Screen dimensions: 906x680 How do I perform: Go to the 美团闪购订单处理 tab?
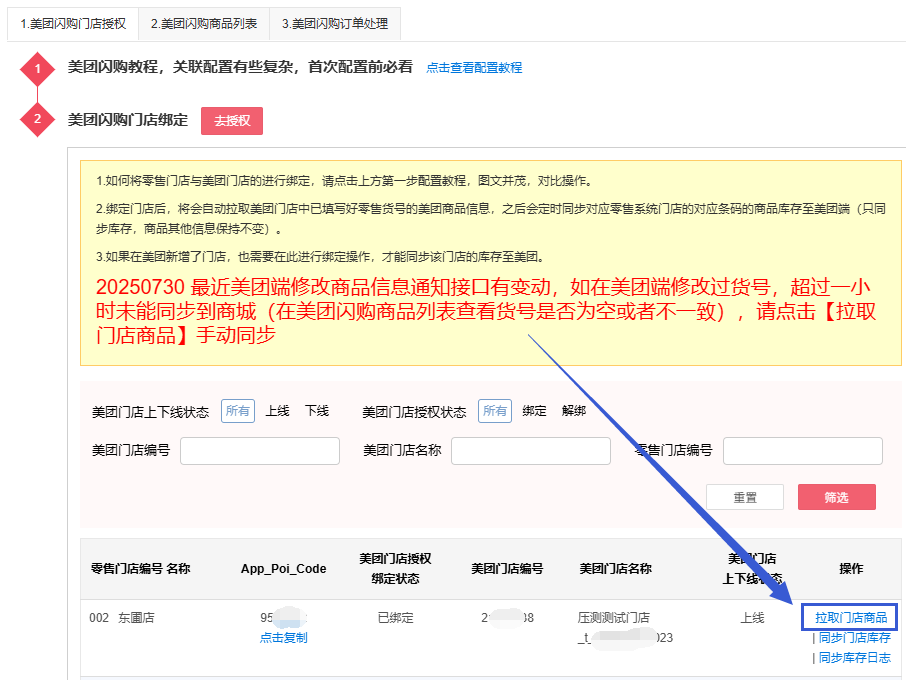tap(335, 24)
